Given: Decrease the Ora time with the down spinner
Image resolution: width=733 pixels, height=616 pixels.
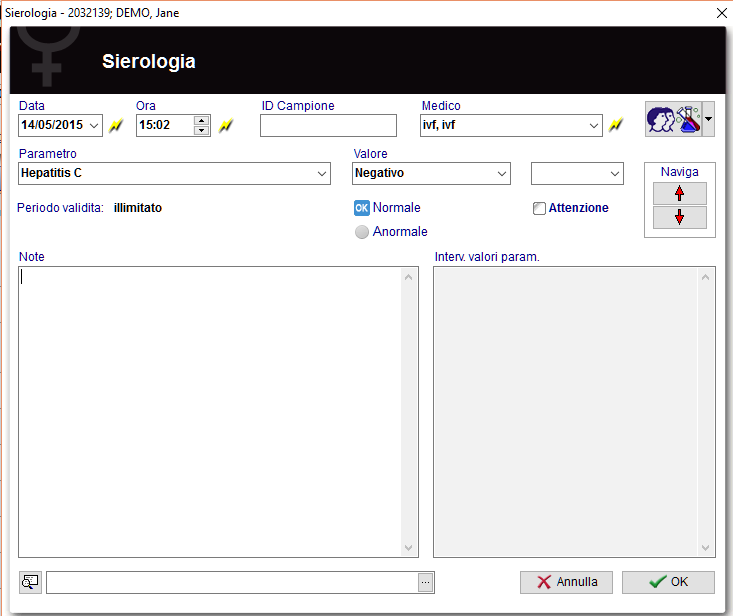Looking at the screenshot, I should click(201, 130).
